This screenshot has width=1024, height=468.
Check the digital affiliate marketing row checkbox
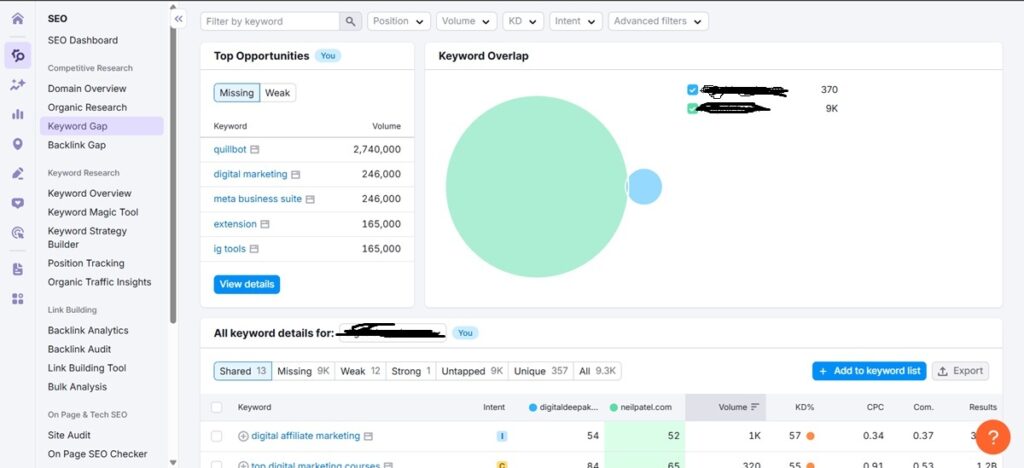tap(217, 436)
